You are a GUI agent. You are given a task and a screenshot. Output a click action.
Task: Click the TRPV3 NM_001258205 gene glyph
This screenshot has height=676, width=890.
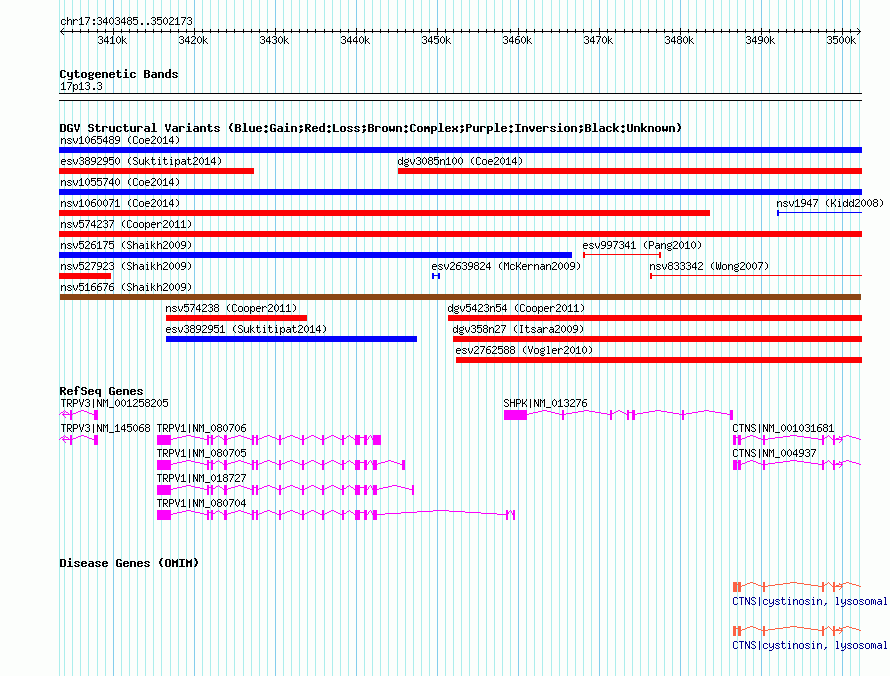point(79,415)
